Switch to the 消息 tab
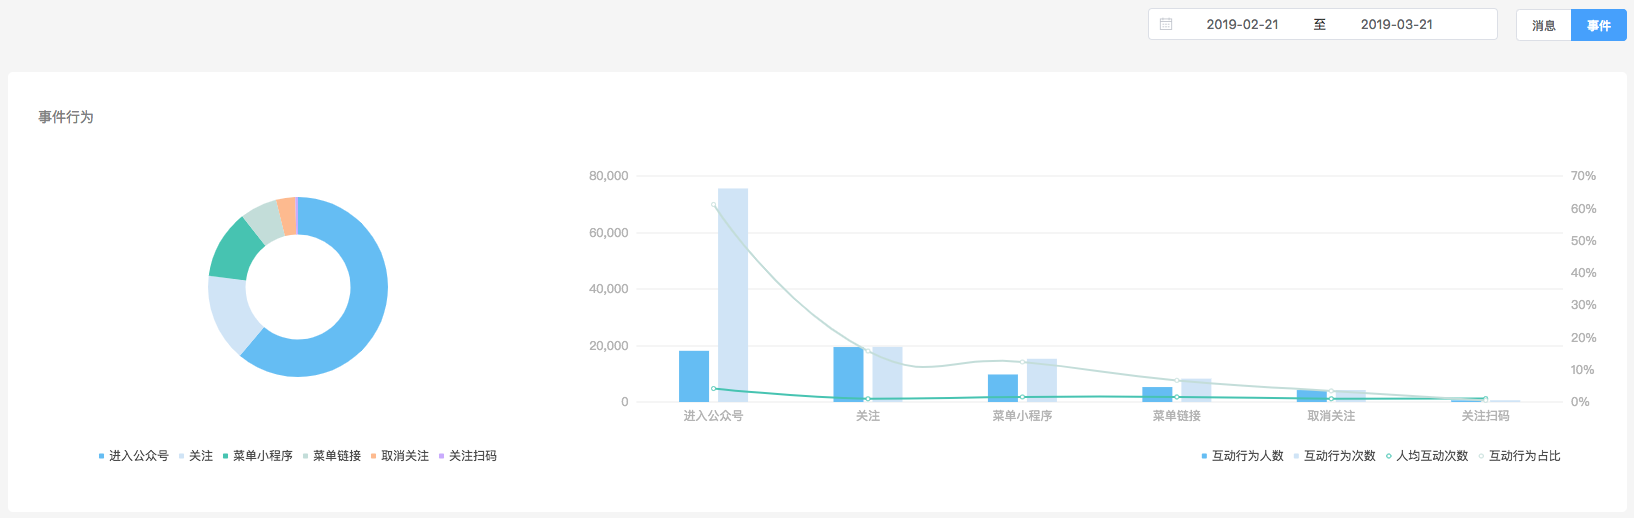 [1543, 25]
